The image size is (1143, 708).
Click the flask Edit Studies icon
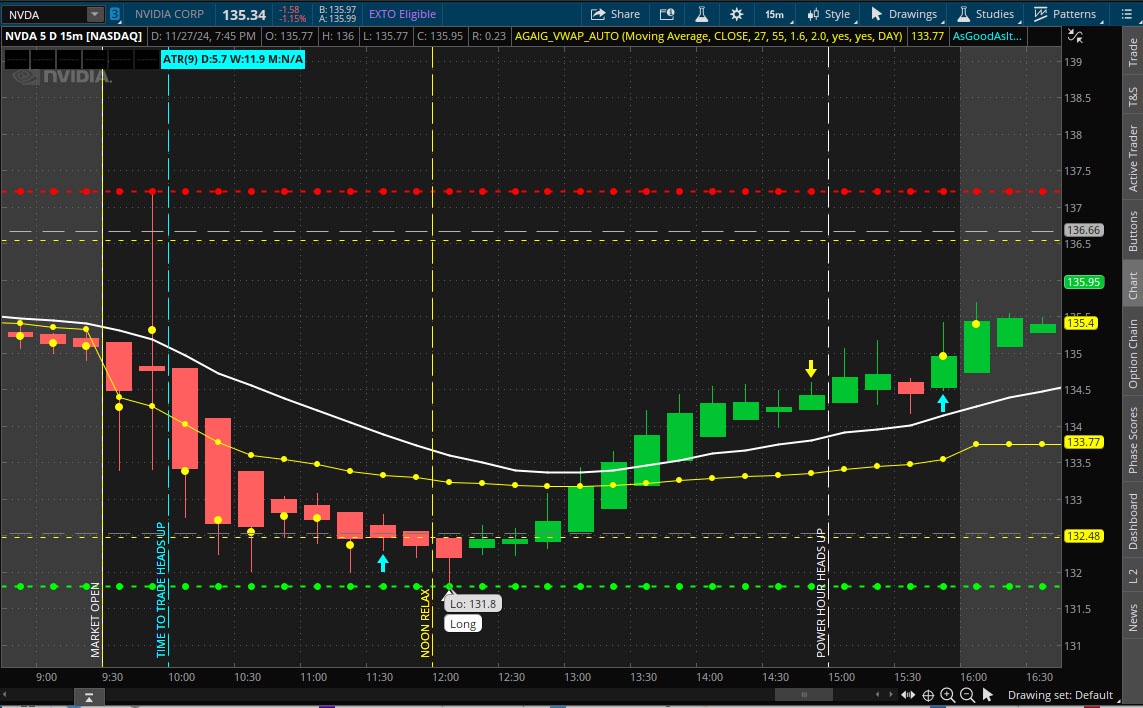[x=701, y=14]
